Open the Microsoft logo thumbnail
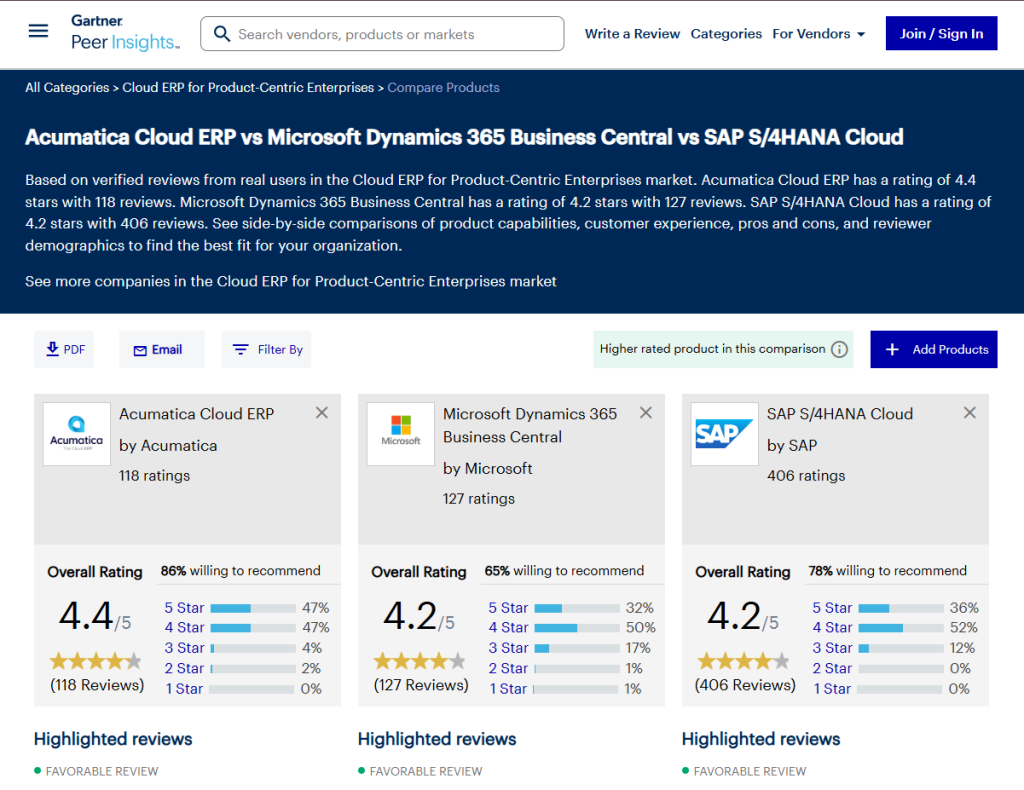1024x790 pixels. click(400, 434)
